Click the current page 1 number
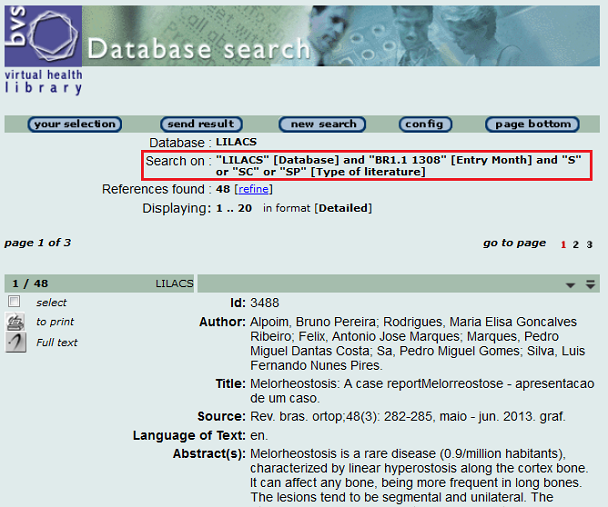The width and height of the screenshot is (608, 507). pos(563,245)
